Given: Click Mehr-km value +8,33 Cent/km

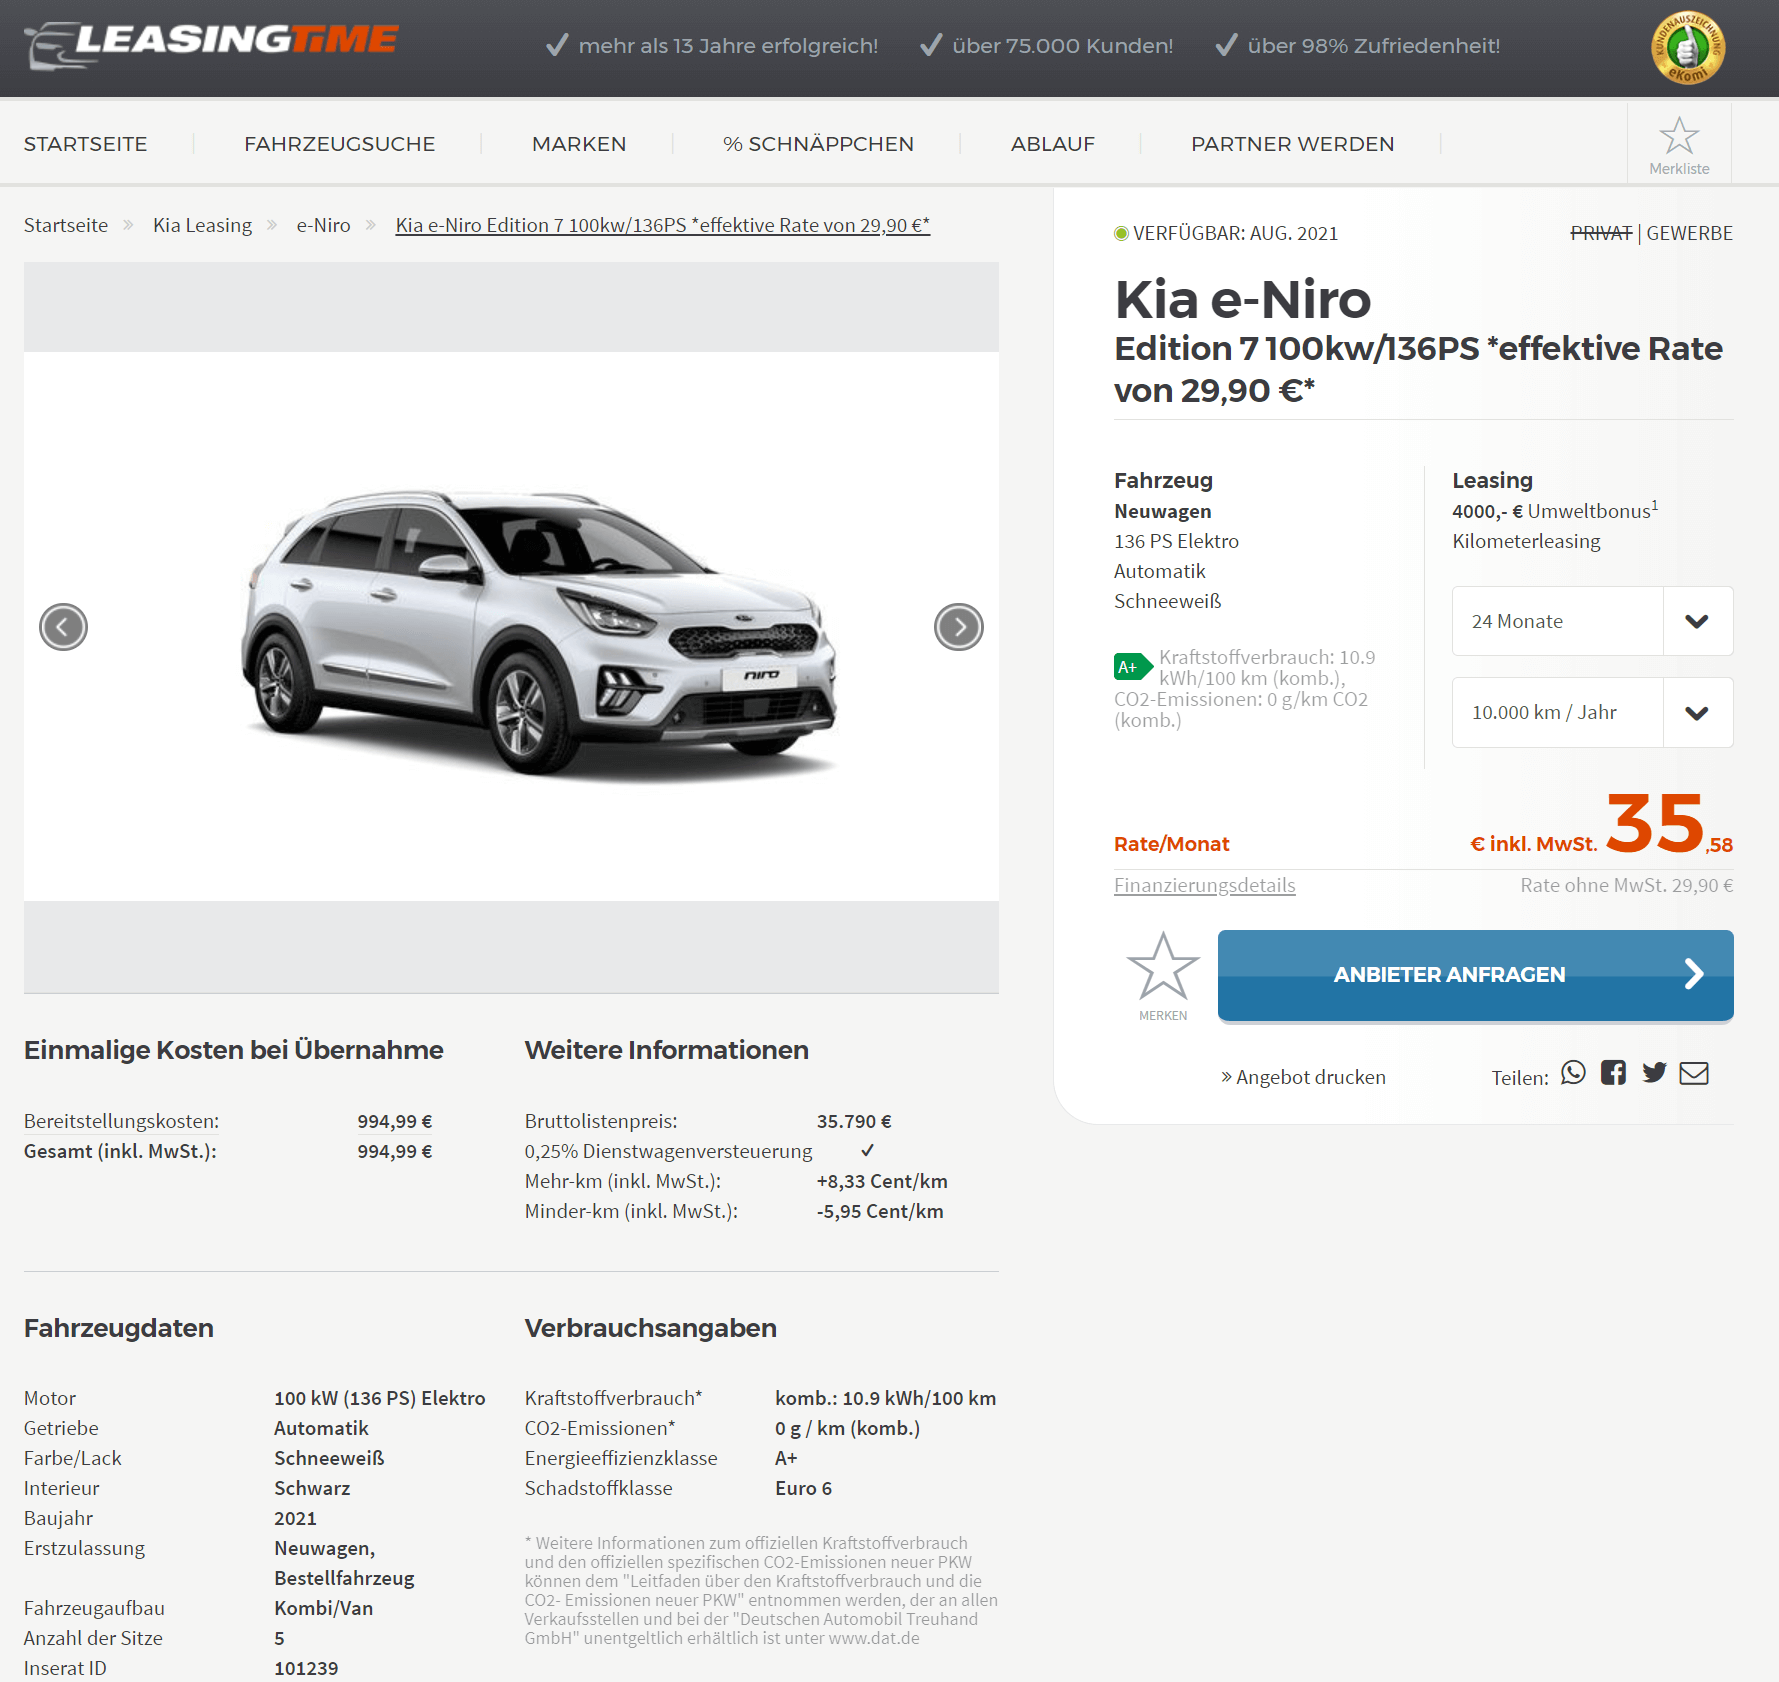Looking at the screenshot, I should click(882, 1181).
